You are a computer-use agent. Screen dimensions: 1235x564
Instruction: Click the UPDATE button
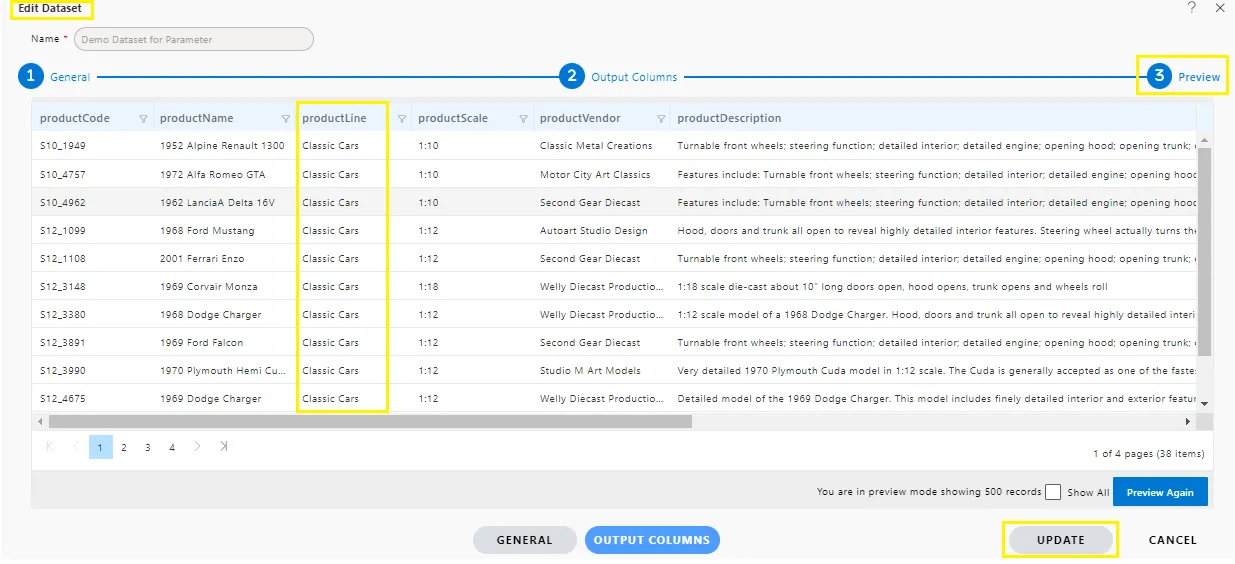click(1060, 540)
